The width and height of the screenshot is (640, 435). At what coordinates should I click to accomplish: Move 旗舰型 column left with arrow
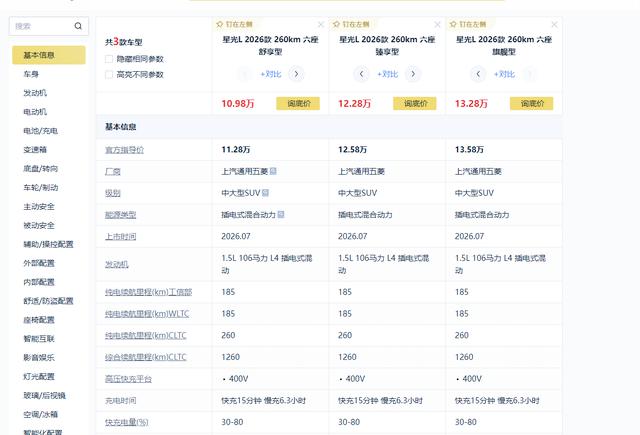click(x=478, y=74)
